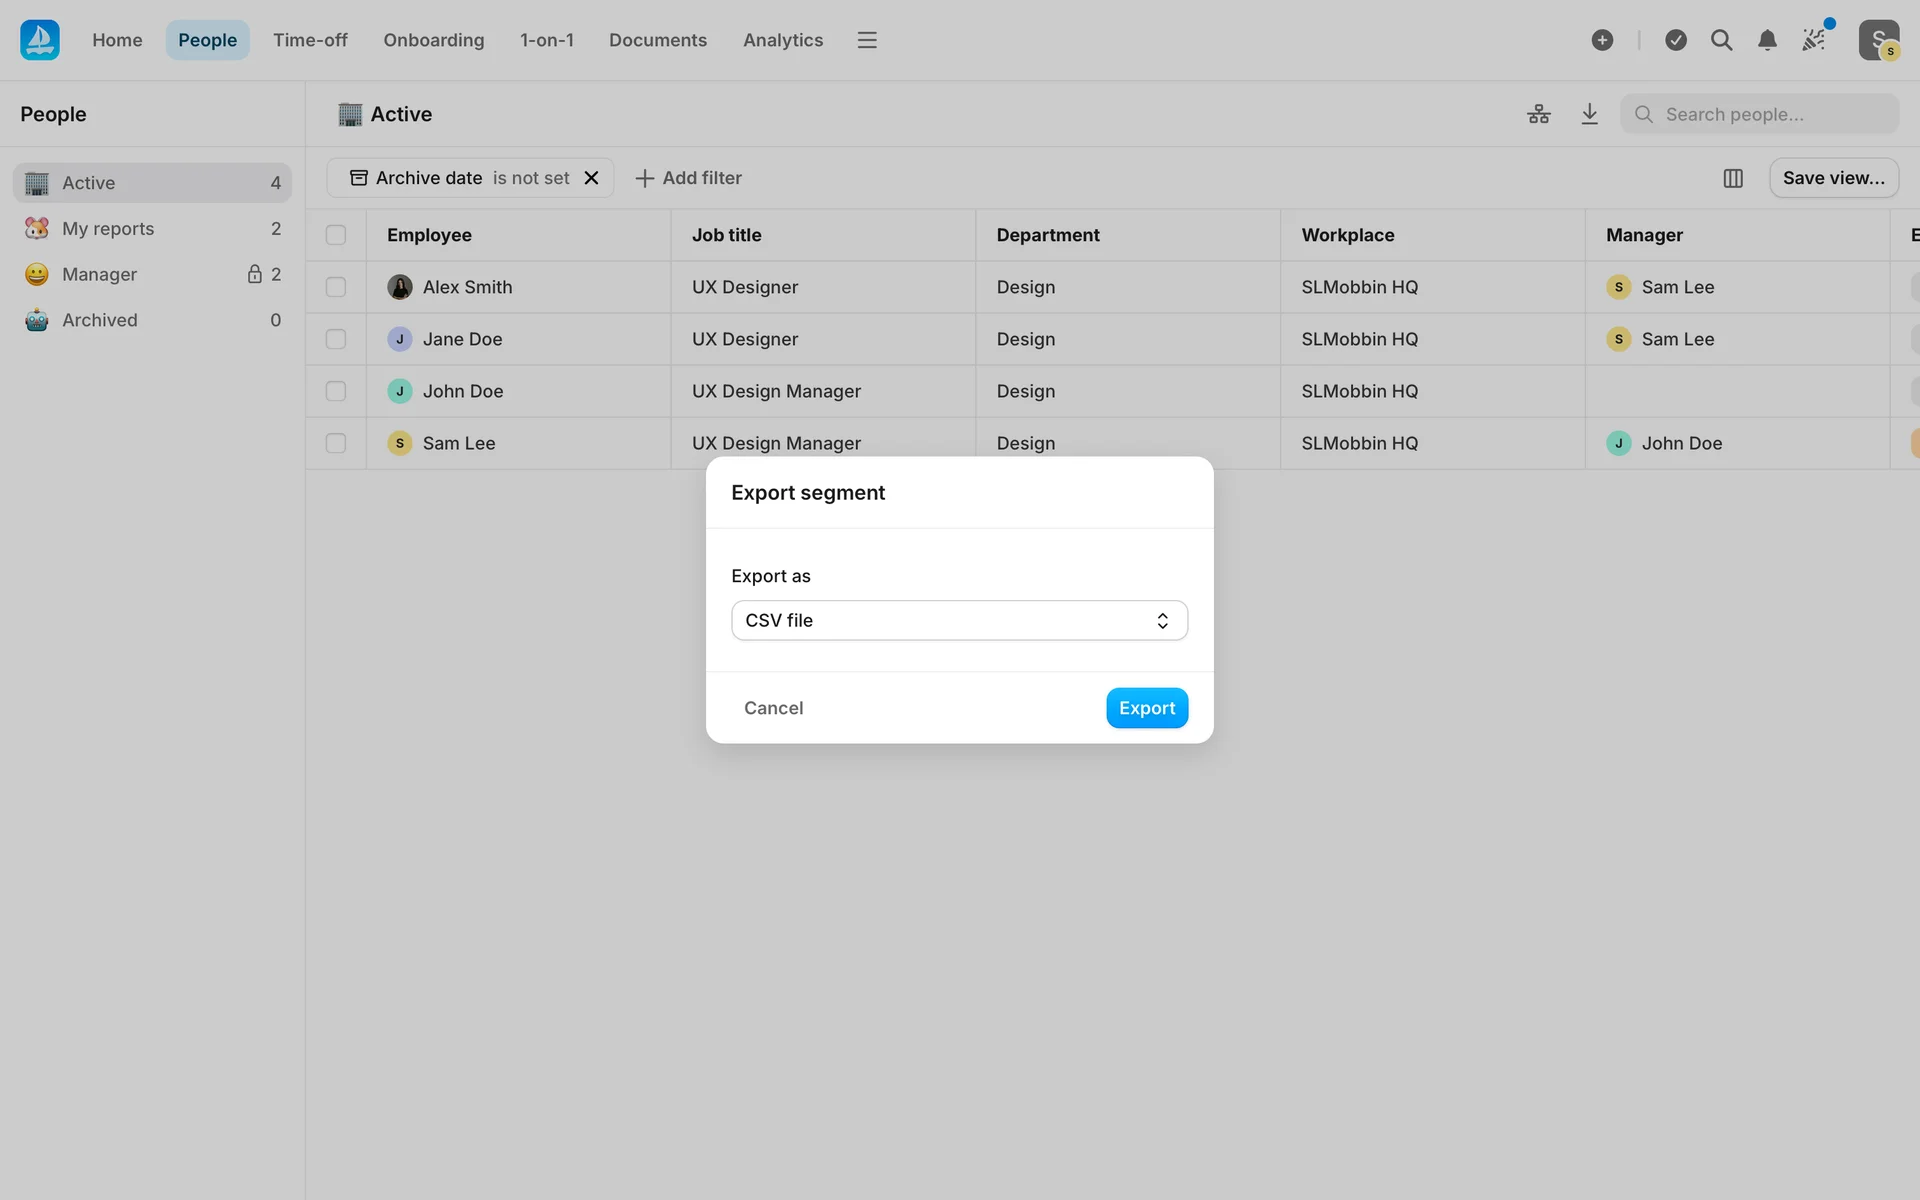Screen dimensions: 1920x1200
Task: Go to the Time-off tab
Action: pos(310,40)
